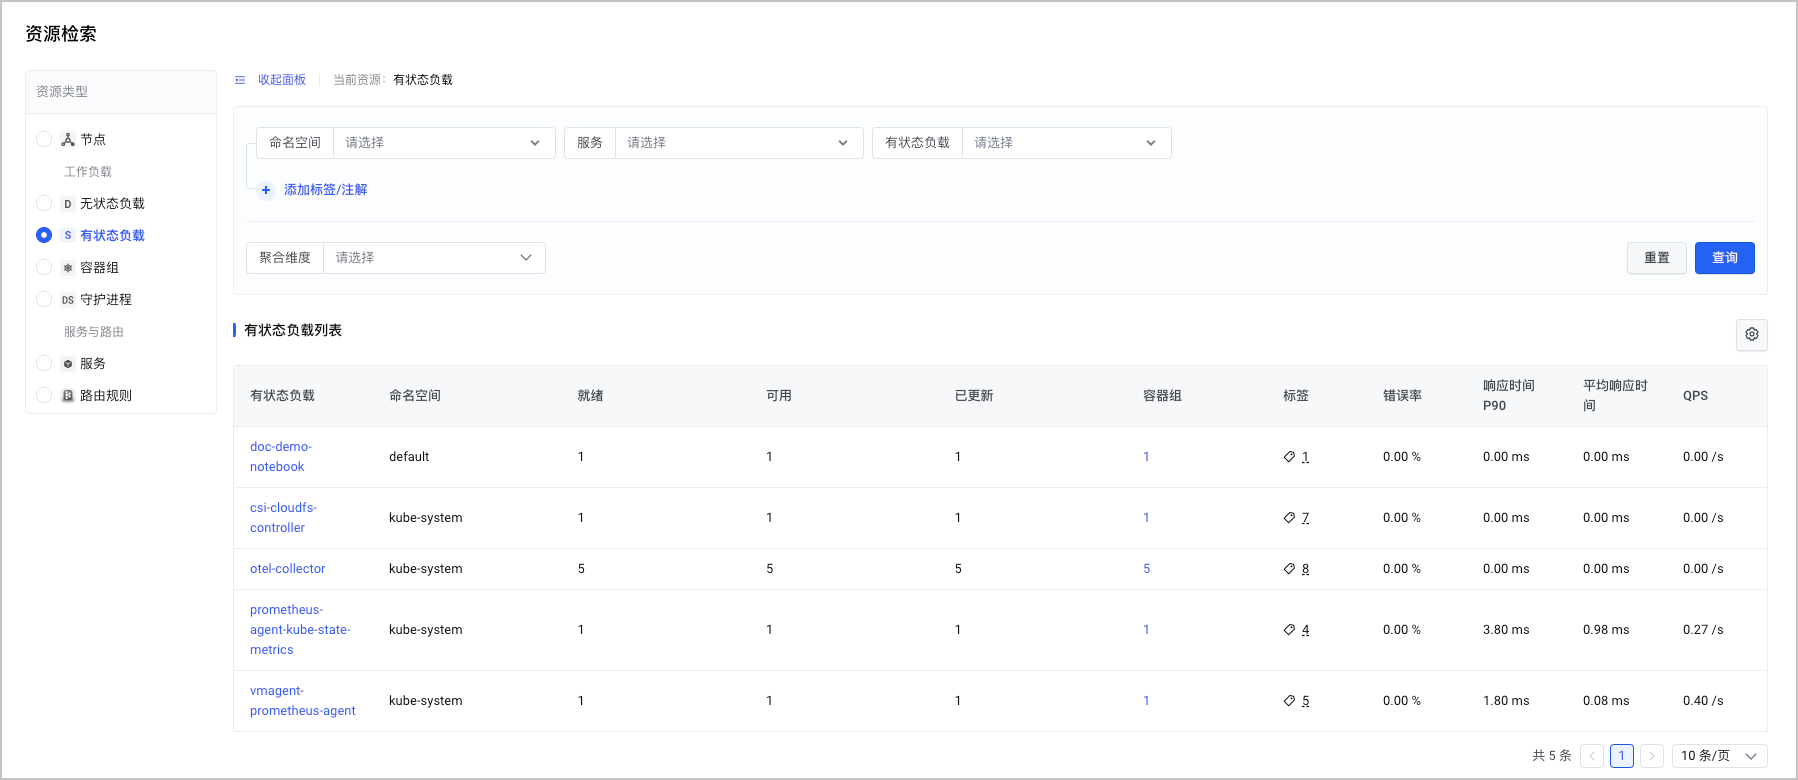This screenshot has width=1798, height=780.
Task: Click the 3.80 ms response time value
Action: click(1506, 630)
